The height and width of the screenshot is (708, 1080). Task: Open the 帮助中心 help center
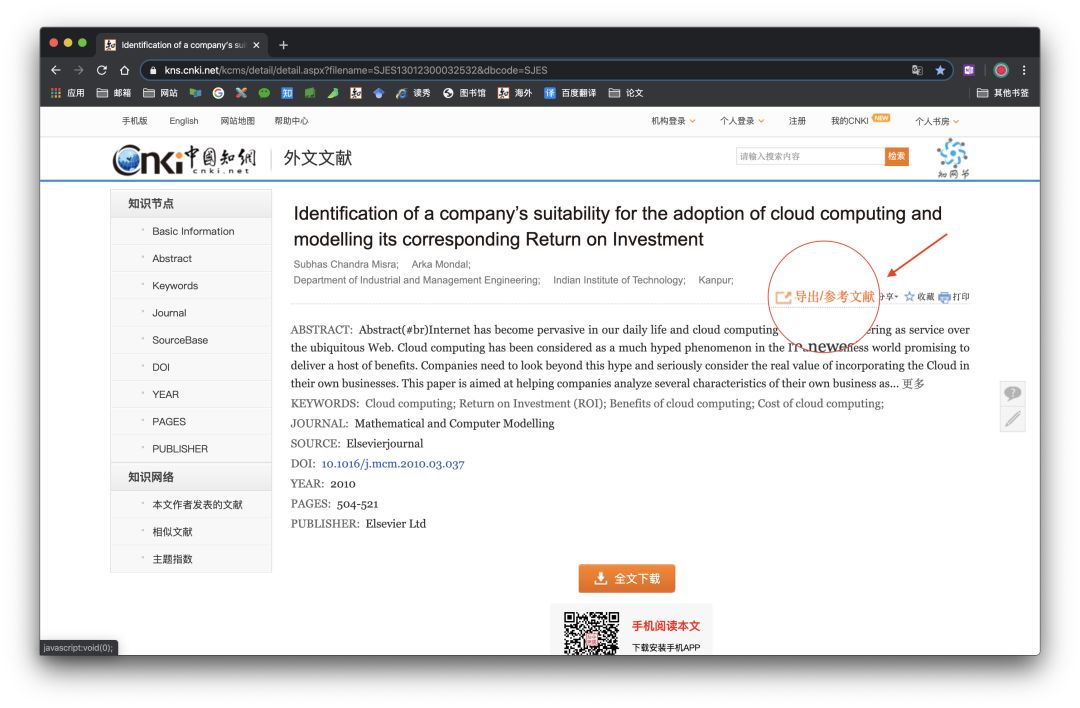point(291,121)
